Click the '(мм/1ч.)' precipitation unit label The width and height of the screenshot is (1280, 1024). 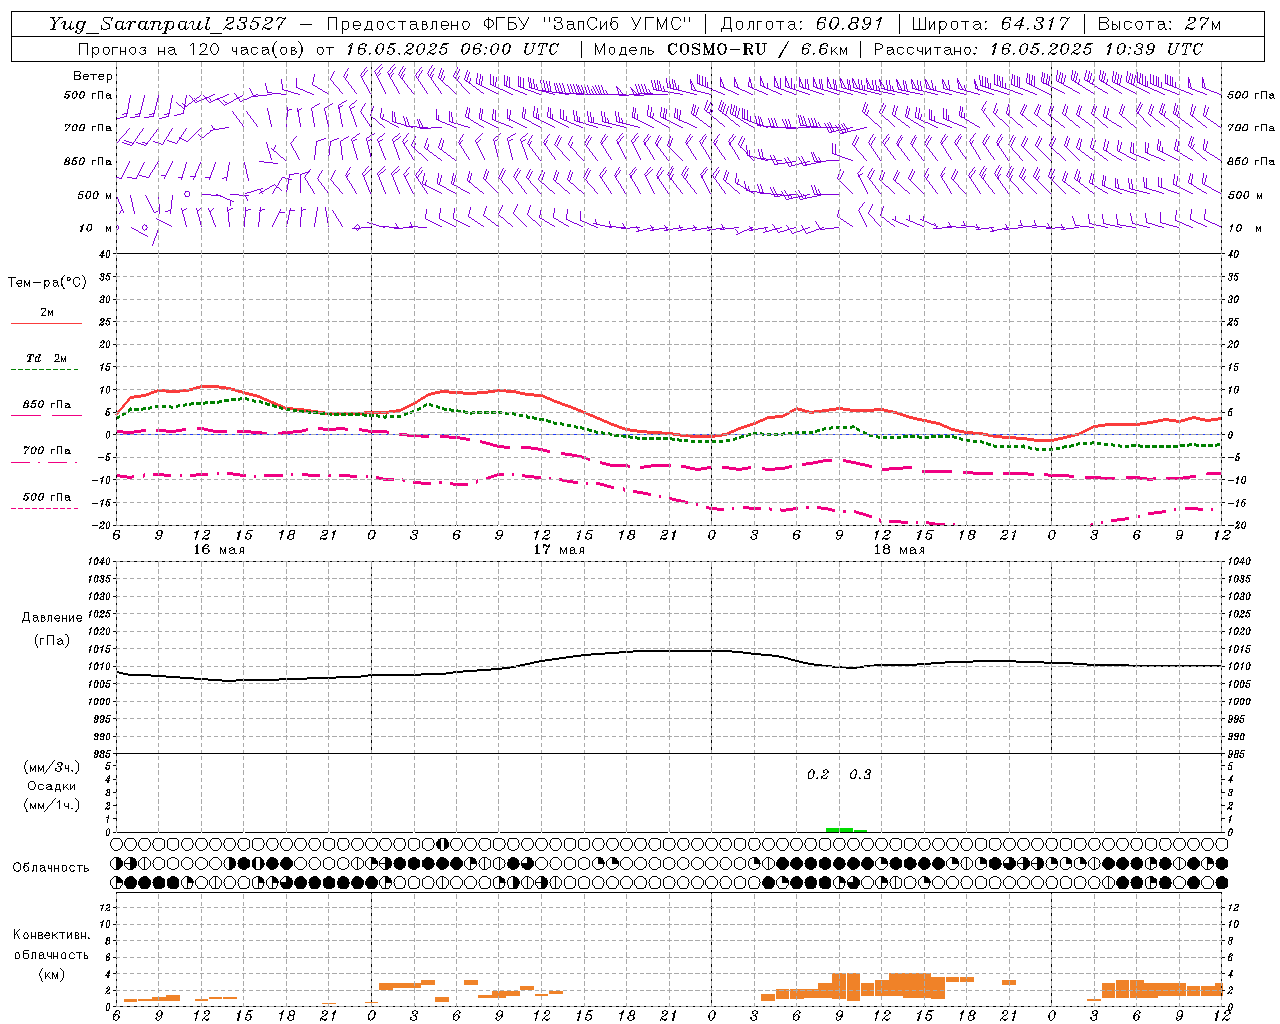pyautogui.click(x=52, y=805)
